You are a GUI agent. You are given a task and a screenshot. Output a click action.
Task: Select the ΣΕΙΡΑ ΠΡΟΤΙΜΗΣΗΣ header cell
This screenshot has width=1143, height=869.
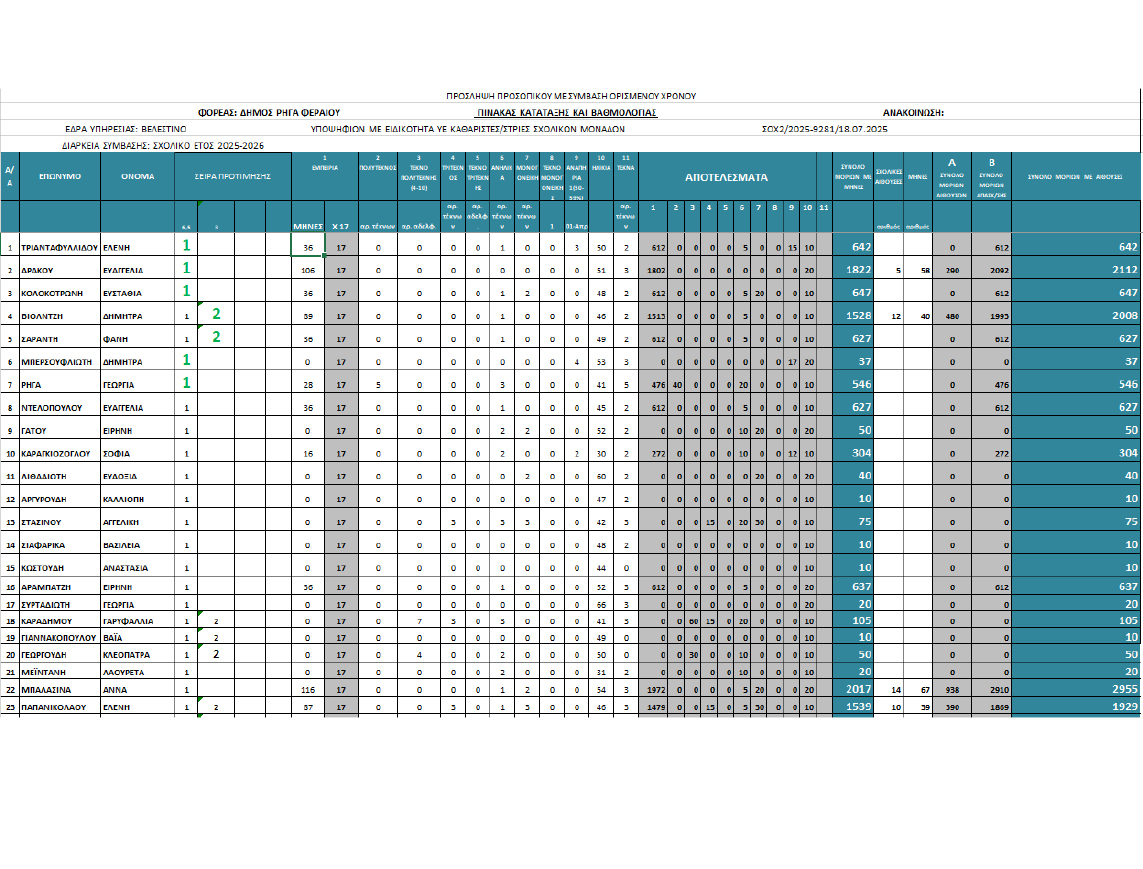pos(231,176)
